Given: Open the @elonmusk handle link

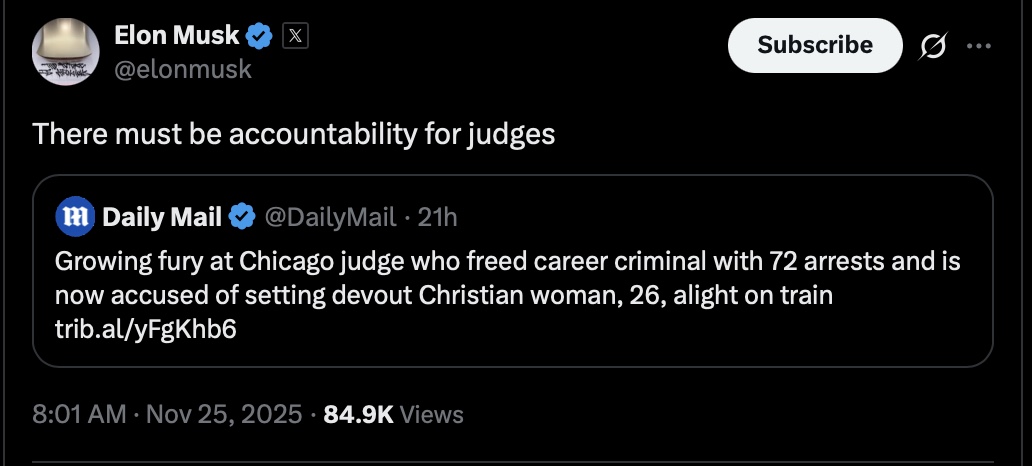Looking at the screenshot, I should (183, 69).
